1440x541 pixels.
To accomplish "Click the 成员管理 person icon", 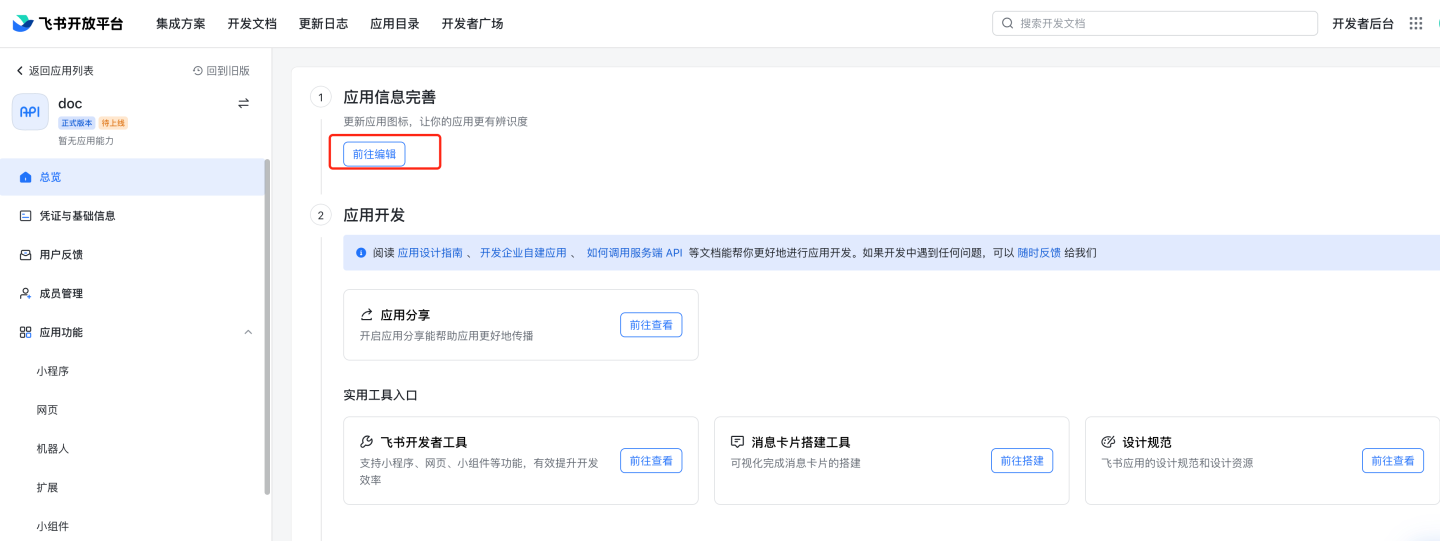I will pyautogui.click(x=26, y=294).
